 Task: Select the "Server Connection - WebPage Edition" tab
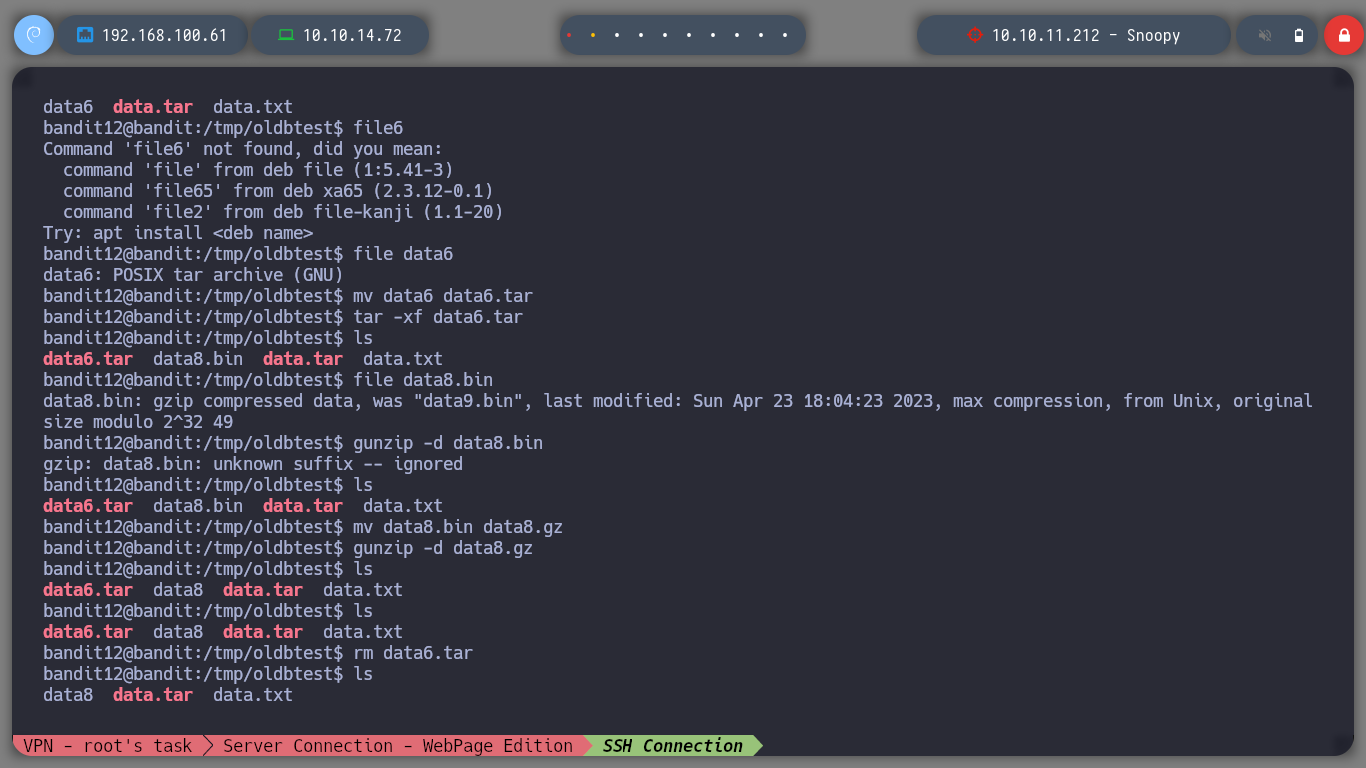pos(397,745)
